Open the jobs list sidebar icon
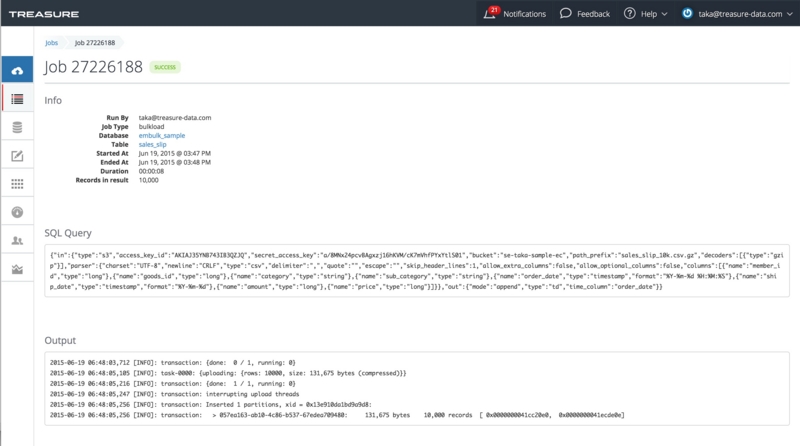800x446 pixels. [x=17, y=99]
